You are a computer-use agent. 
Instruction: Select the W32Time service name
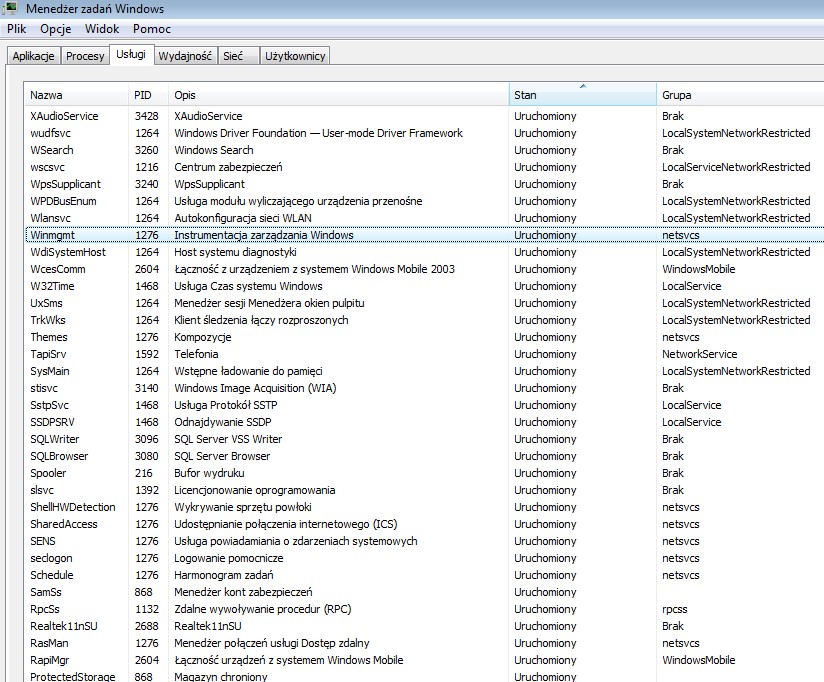click(52, 286)
